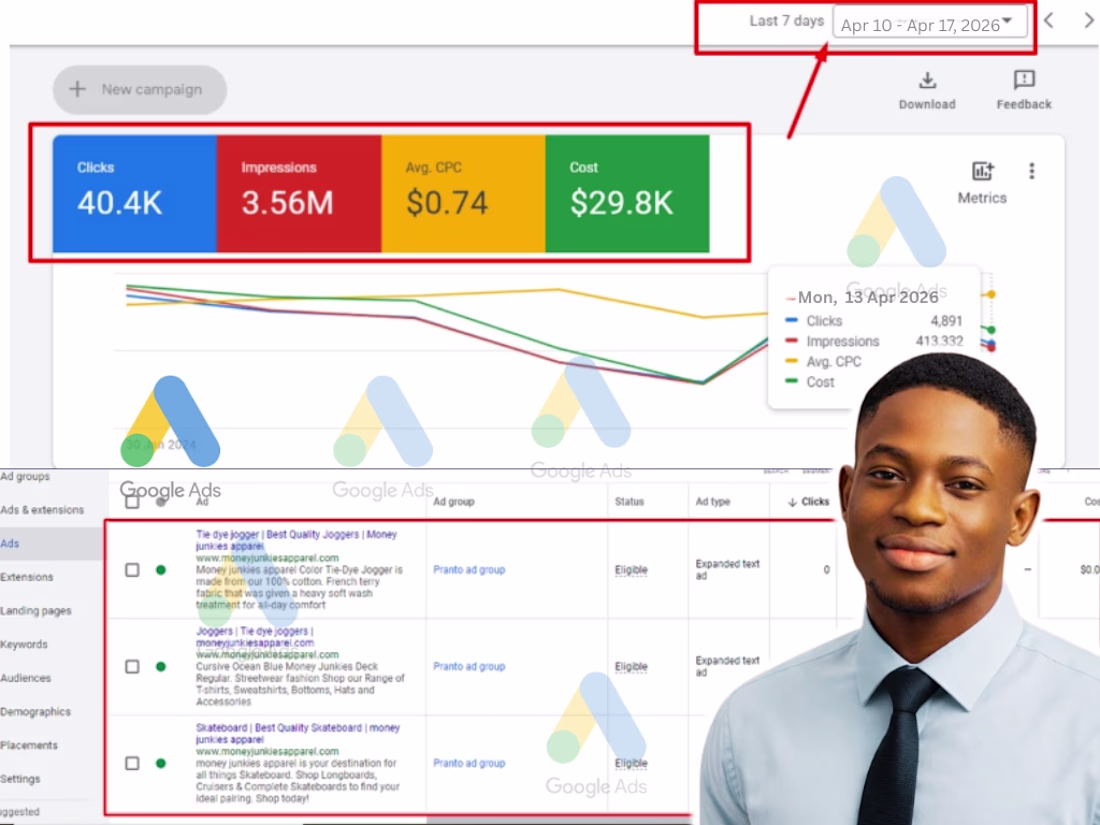Select the red Impressions metric tile
Viewport: 1100px width, 825px height.
[x=299, y=194]
